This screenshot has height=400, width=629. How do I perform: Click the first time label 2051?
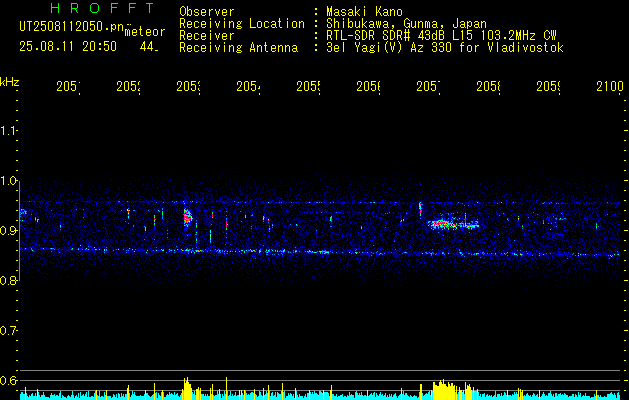pos(68,86)
